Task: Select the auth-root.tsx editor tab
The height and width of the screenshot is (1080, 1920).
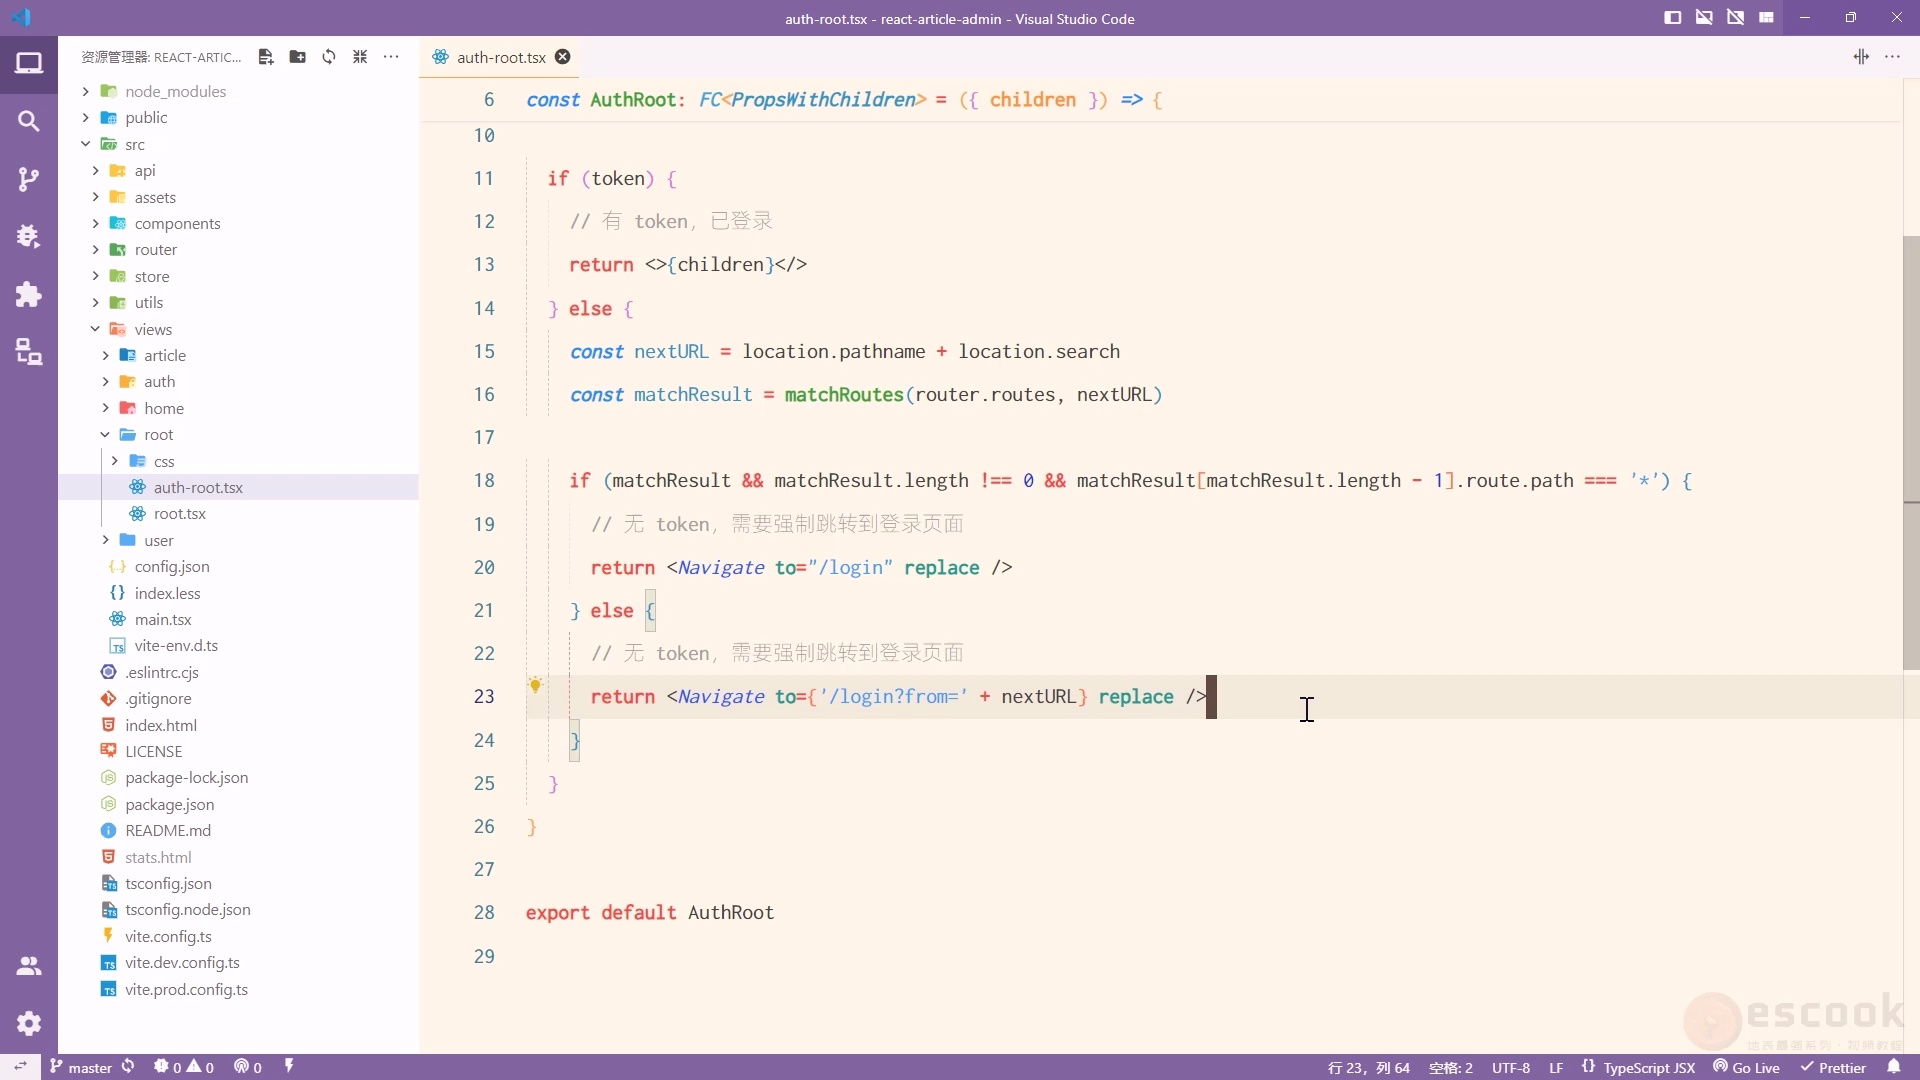Action: pos(500,57)
